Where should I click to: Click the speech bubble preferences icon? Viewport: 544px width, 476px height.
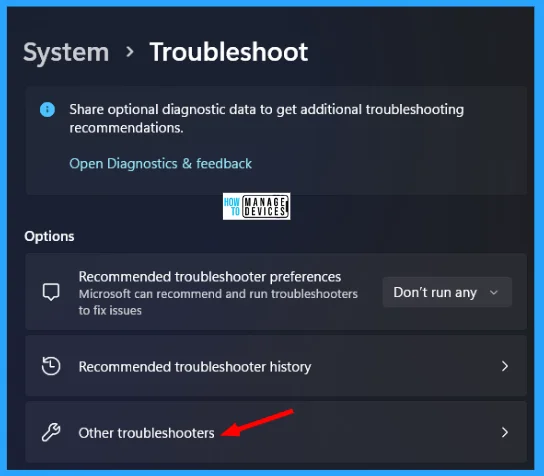(x=51, y=292)
